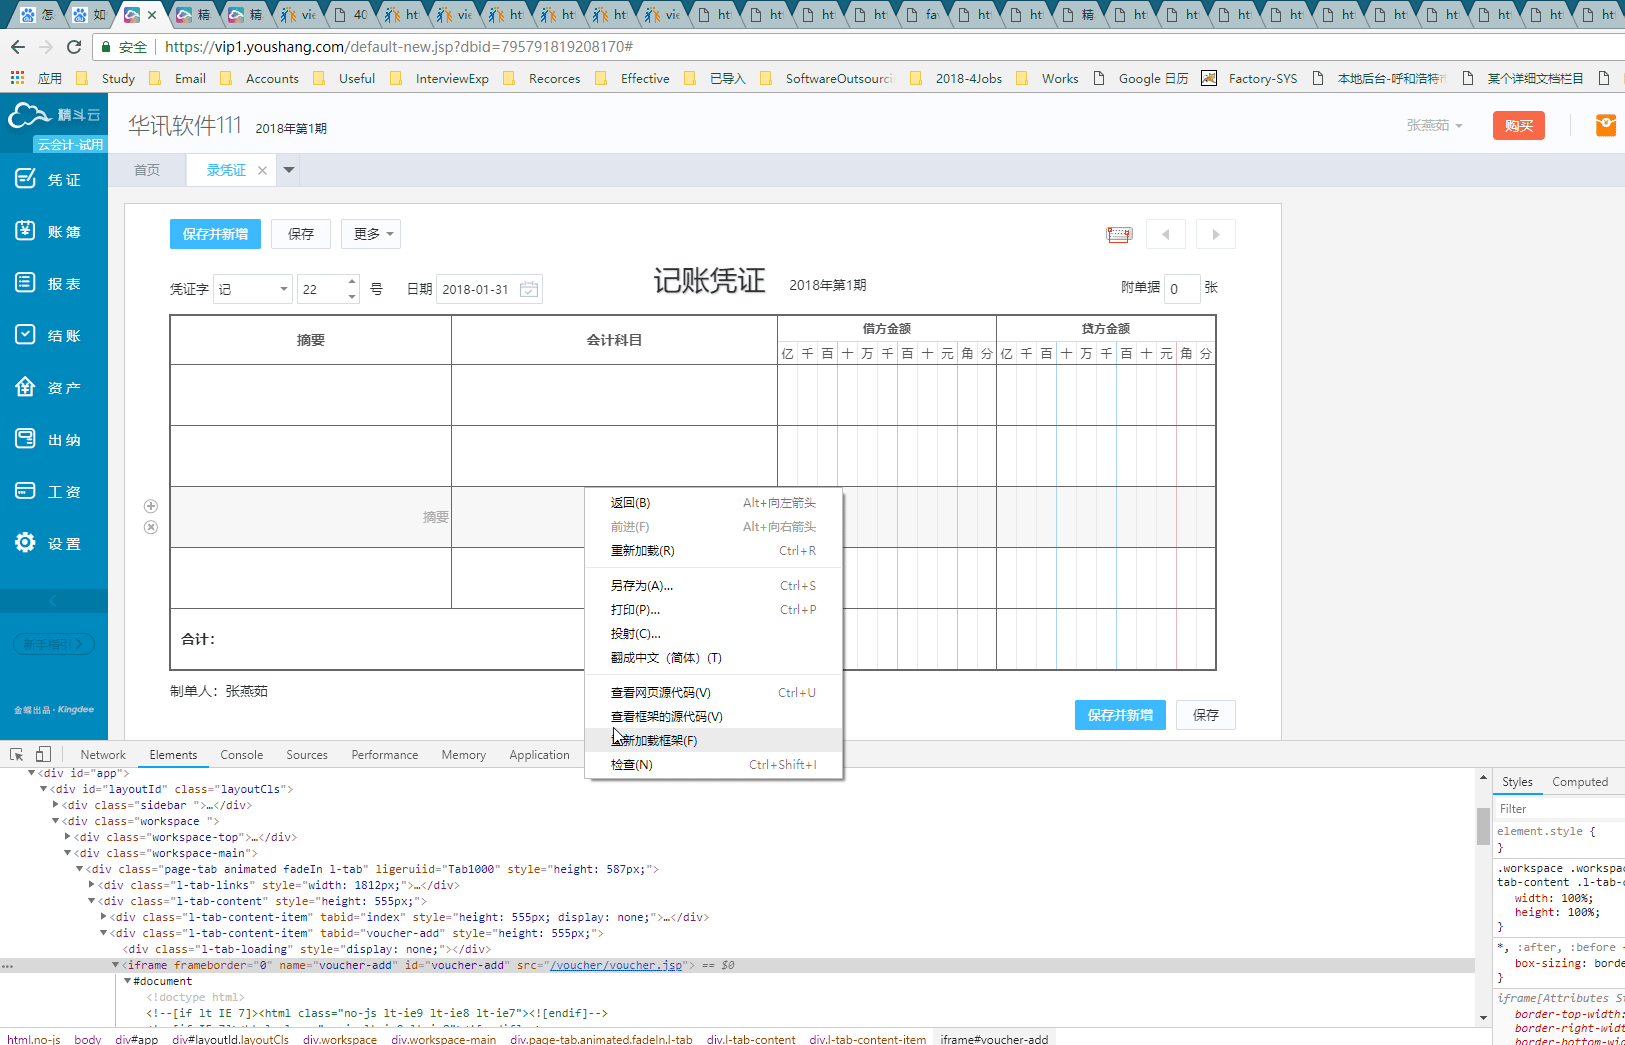Delete the voucher row with x icon

click(151, 527)
